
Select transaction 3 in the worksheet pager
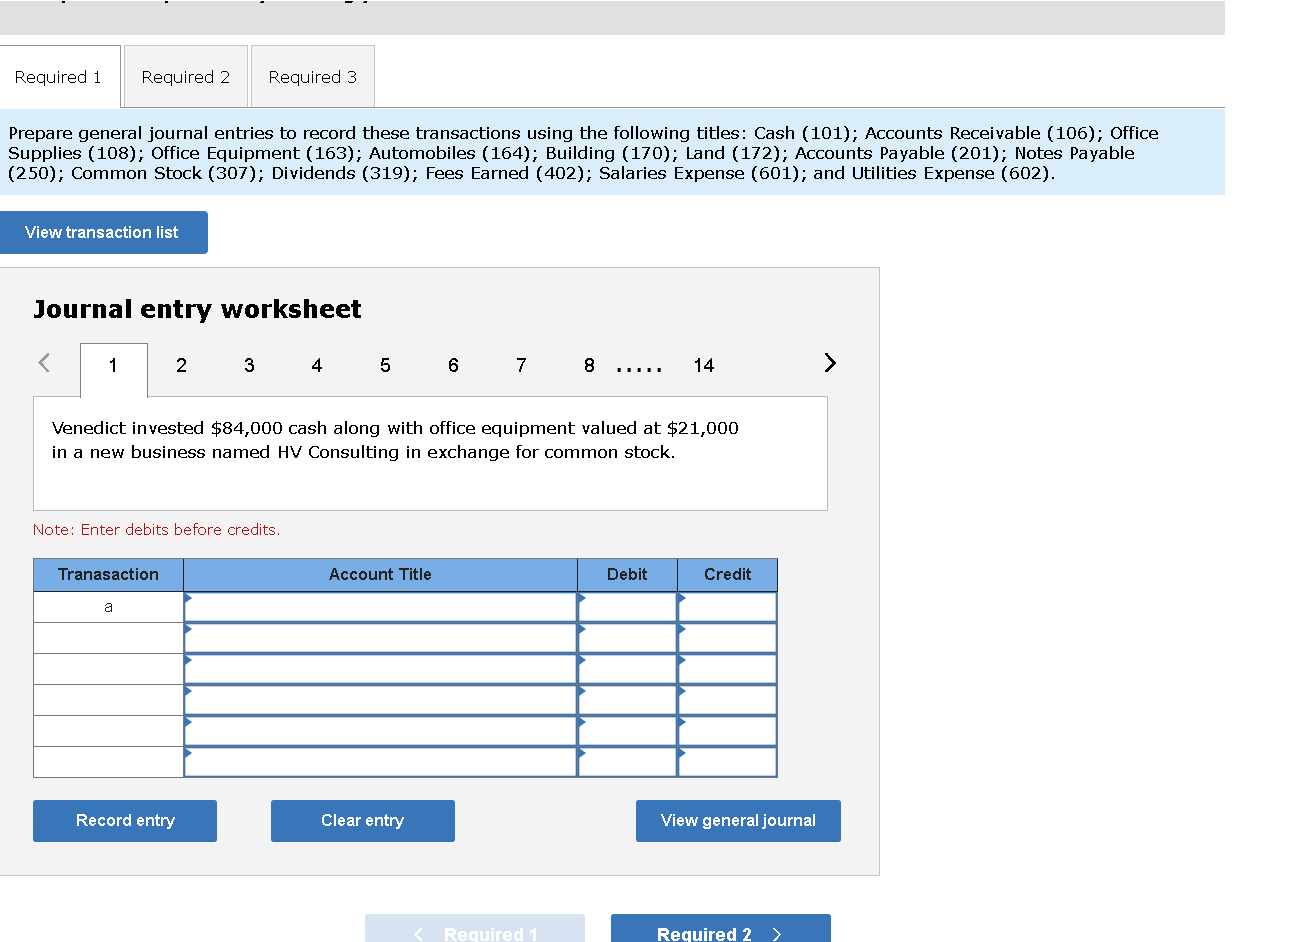[249, 365]
